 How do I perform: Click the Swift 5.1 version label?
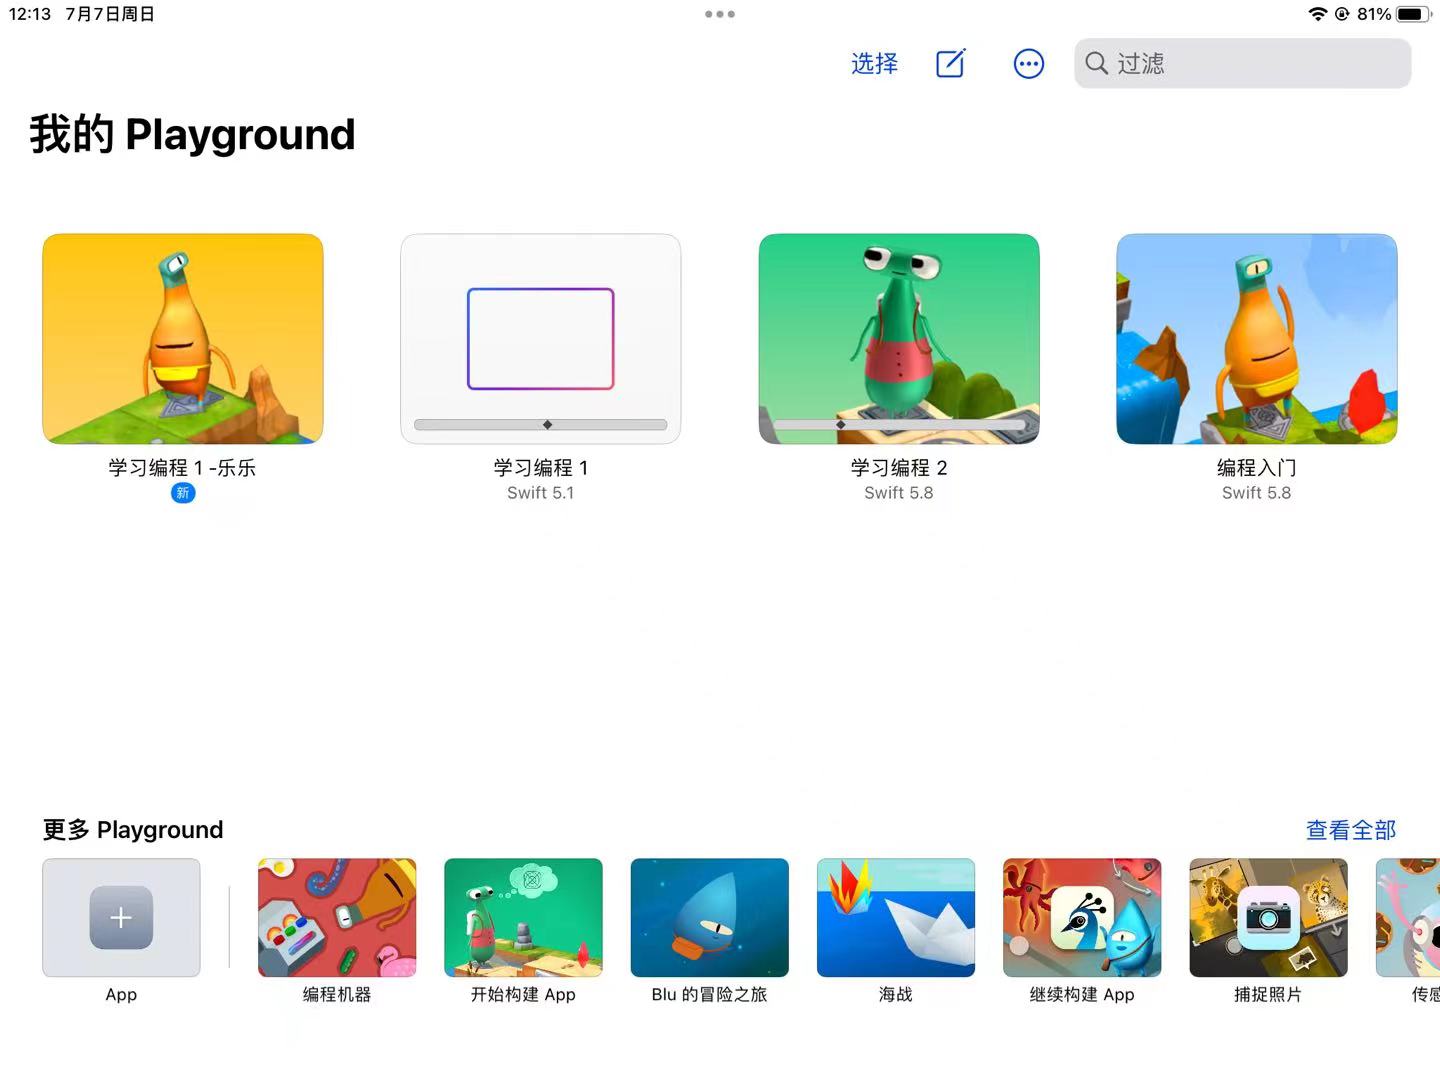point(541,493)
